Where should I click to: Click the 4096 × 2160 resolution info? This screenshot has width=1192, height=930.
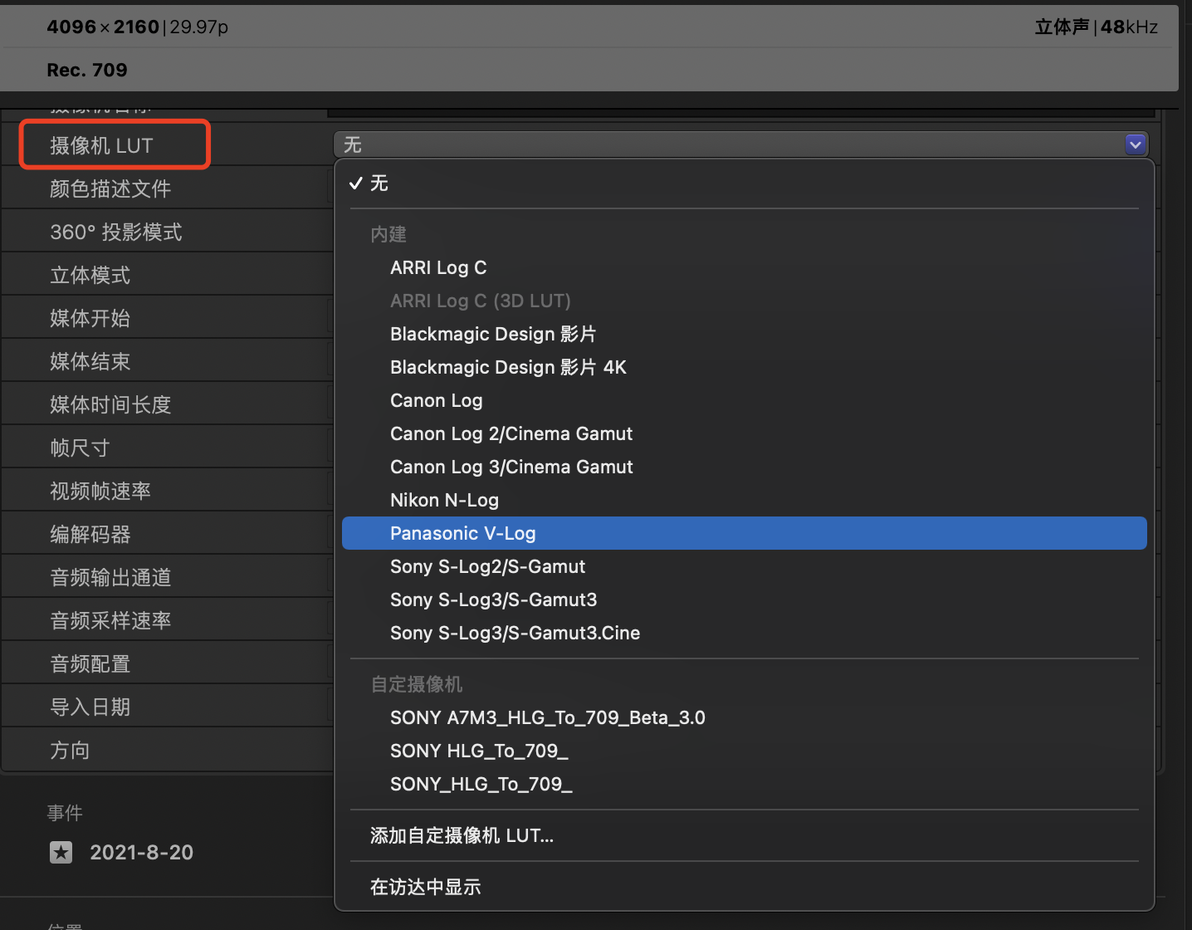(x=103, y=27)
